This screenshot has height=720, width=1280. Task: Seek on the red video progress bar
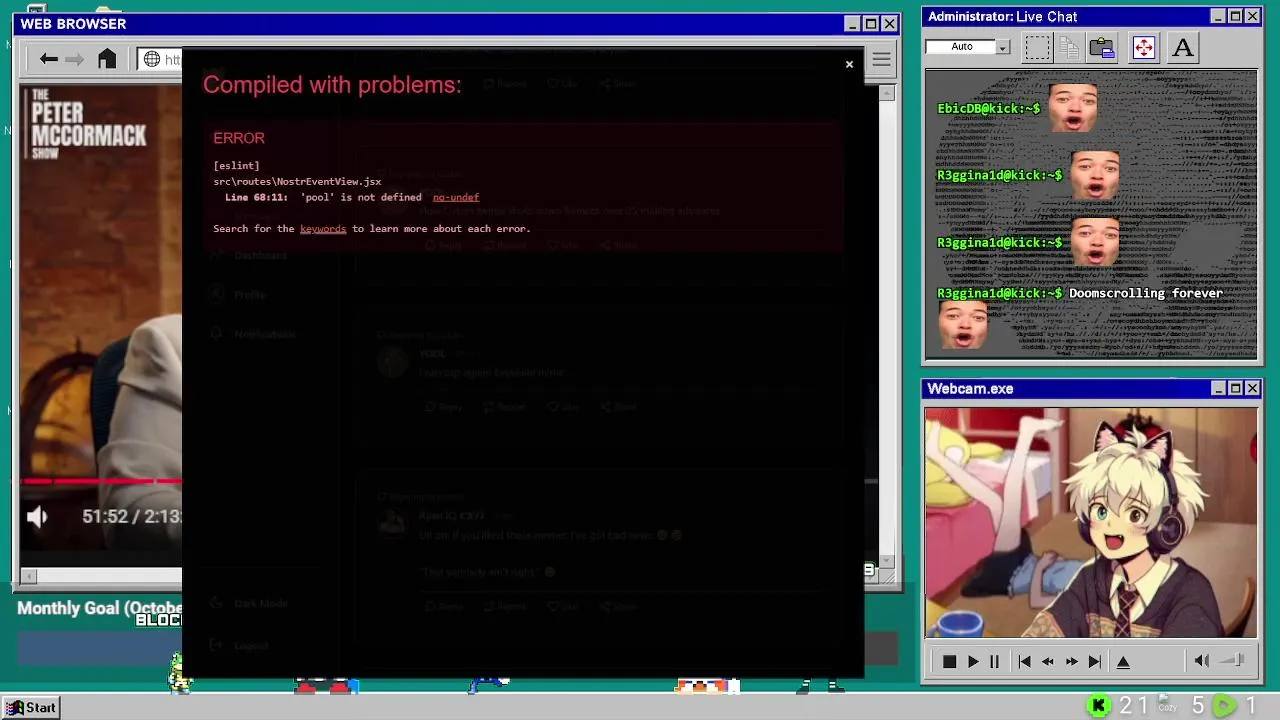click(x=101, y=481)
